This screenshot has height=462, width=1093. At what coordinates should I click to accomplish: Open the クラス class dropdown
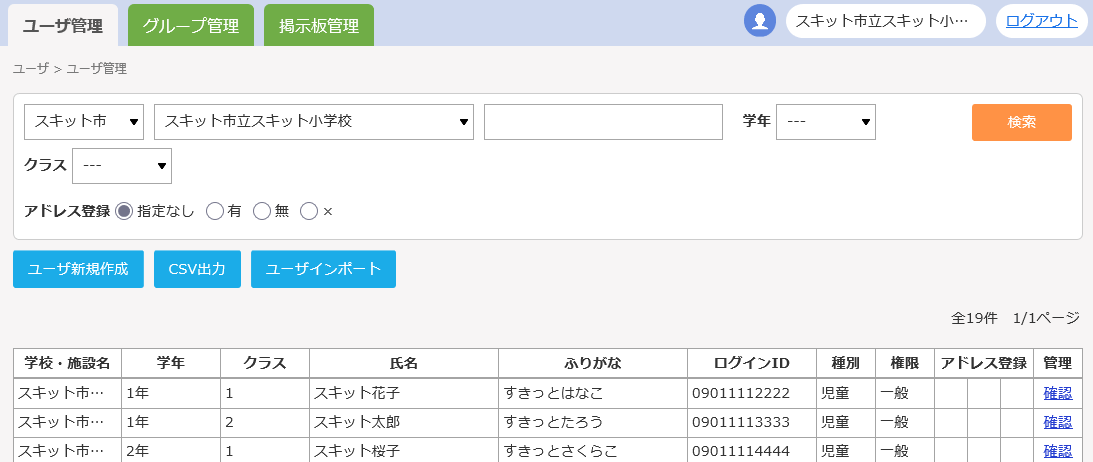point(122,166)
